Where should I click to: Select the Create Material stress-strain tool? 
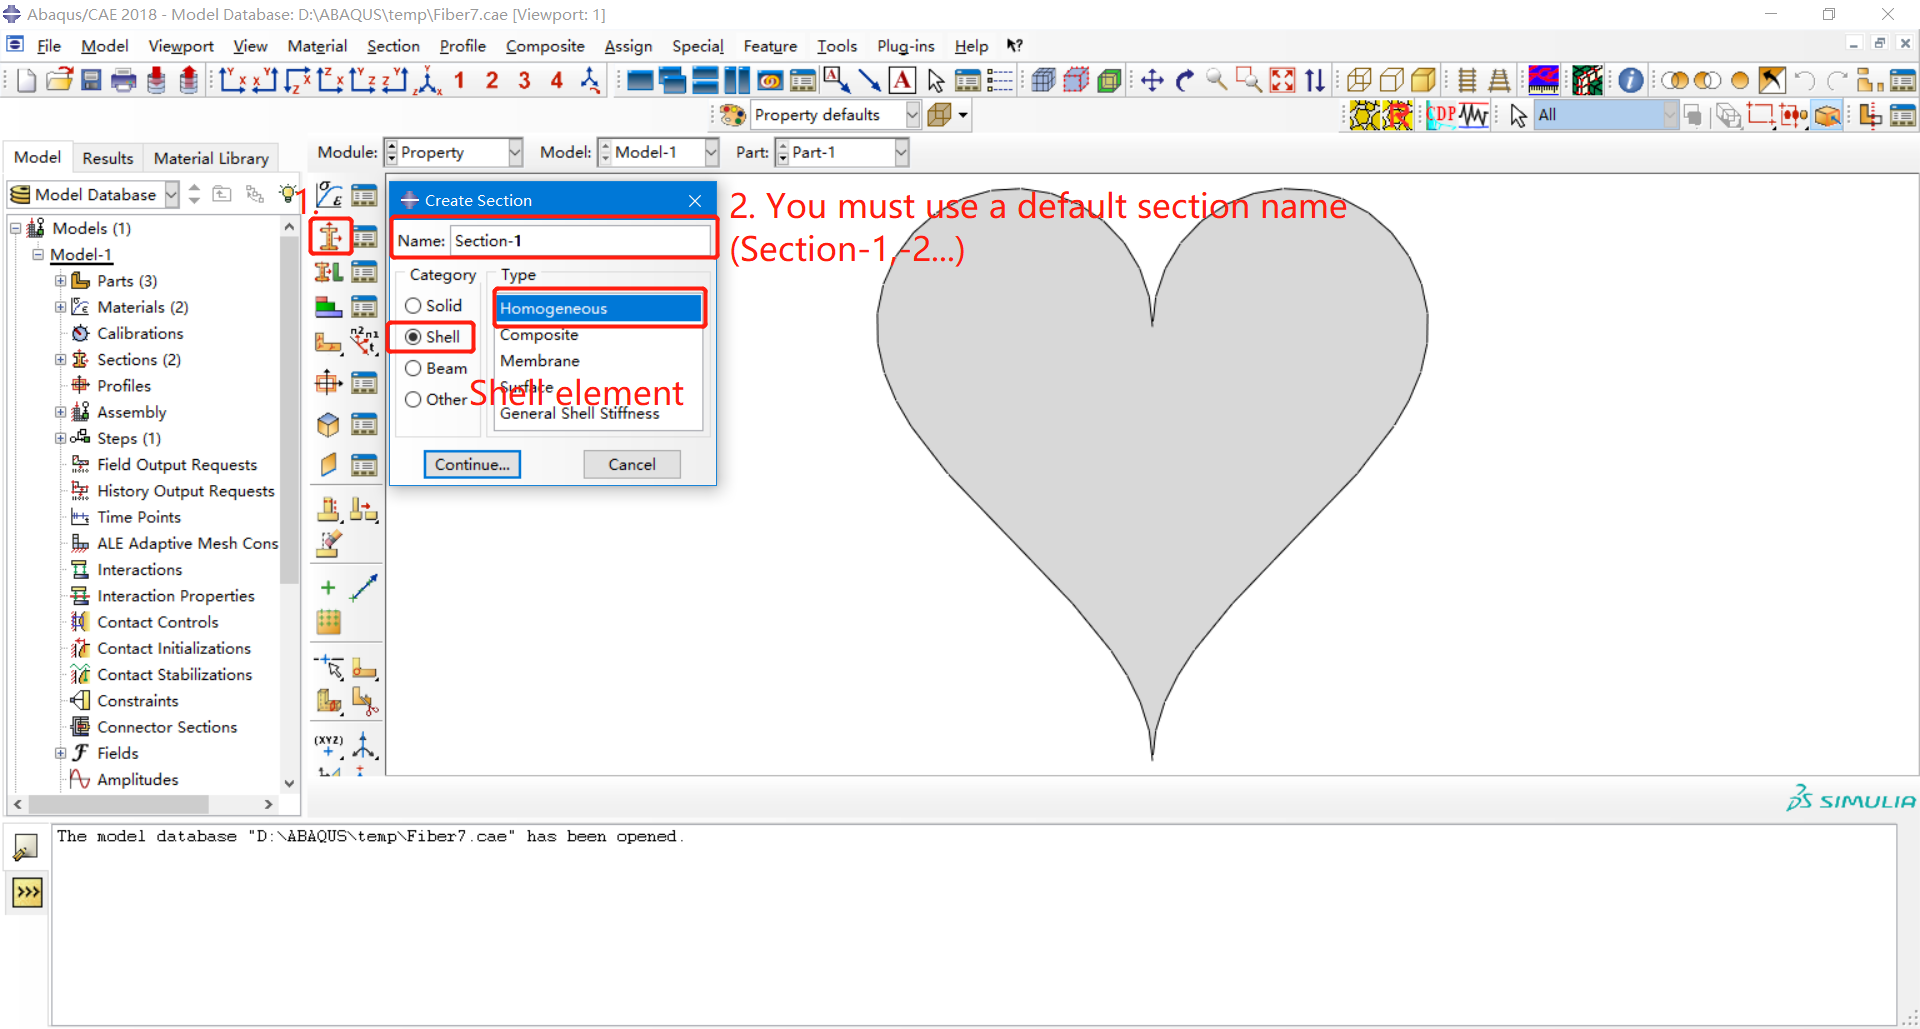[x=328, y=195]
